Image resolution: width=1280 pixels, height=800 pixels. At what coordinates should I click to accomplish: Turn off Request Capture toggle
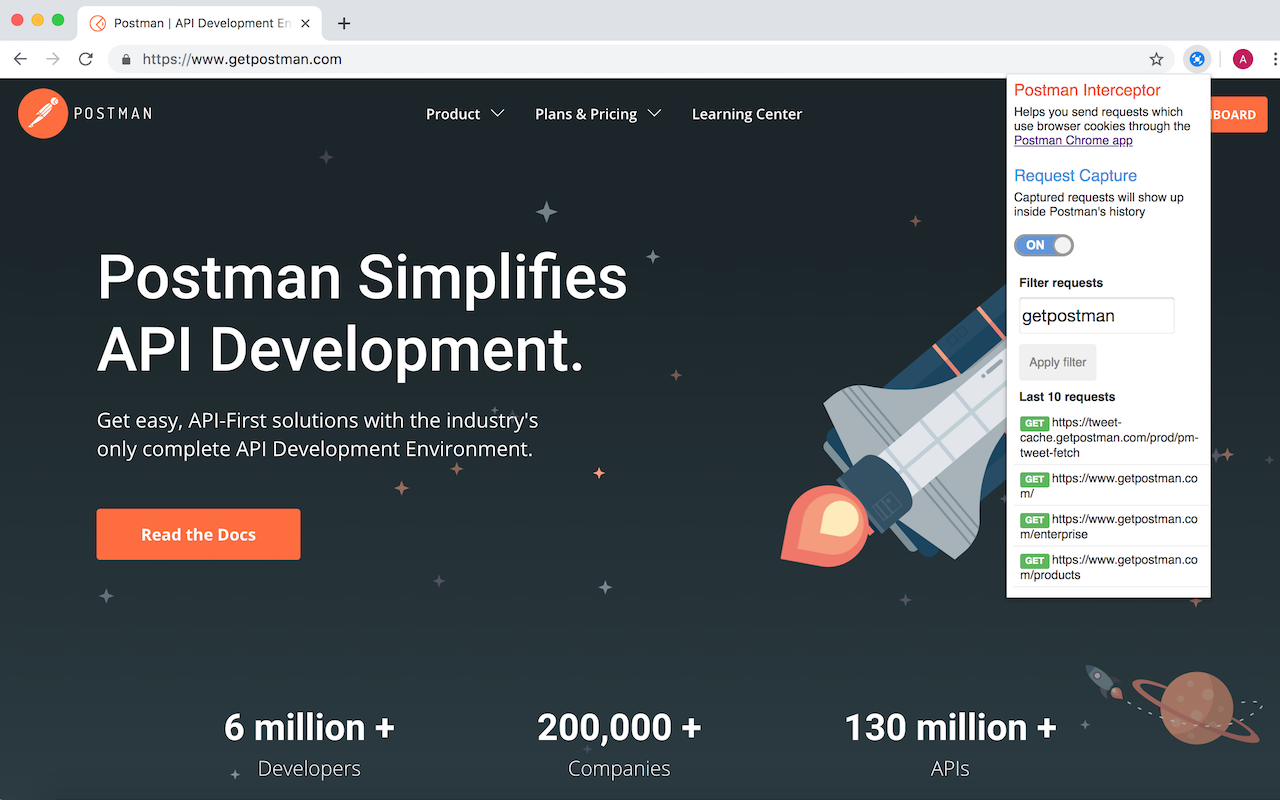(x=1044, y=245)
